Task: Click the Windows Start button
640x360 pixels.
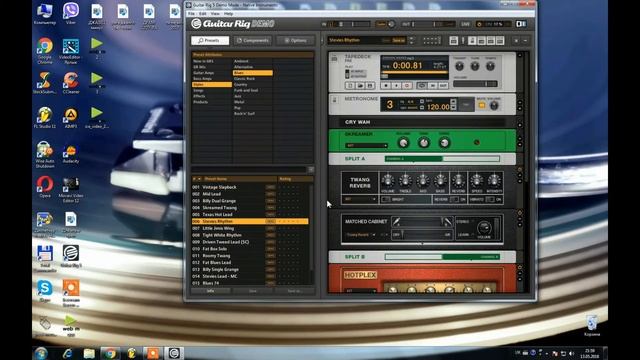Action: 41,353
